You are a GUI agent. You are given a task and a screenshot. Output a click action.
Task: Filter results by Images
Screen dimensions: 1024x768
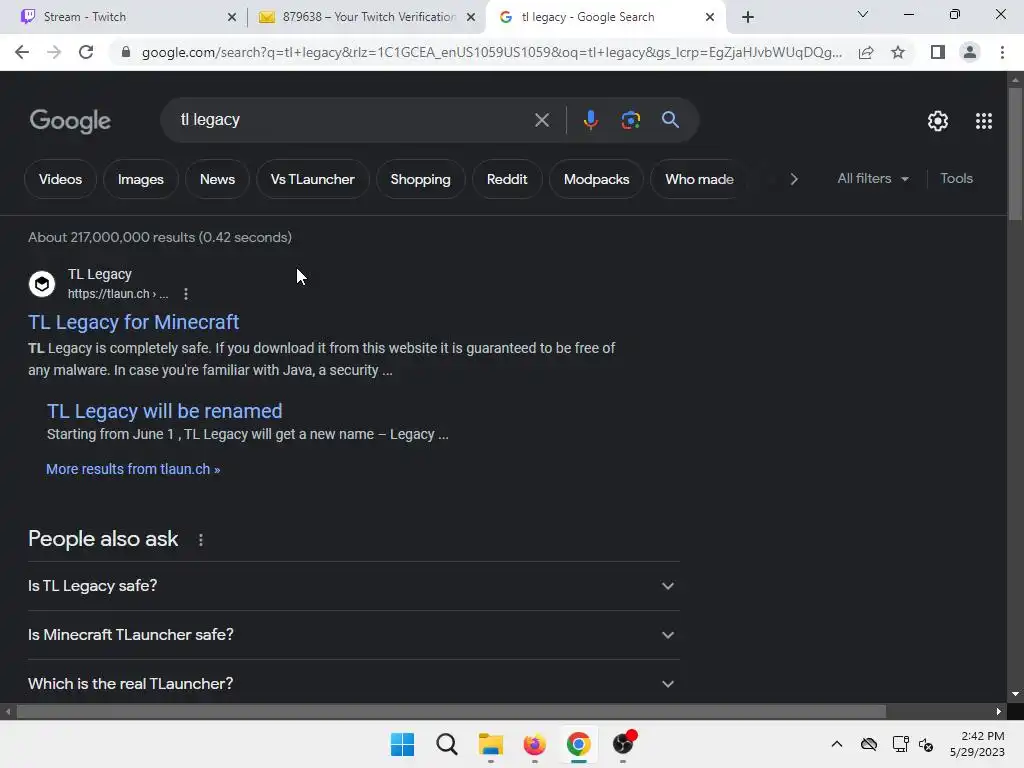coord(140,179)
